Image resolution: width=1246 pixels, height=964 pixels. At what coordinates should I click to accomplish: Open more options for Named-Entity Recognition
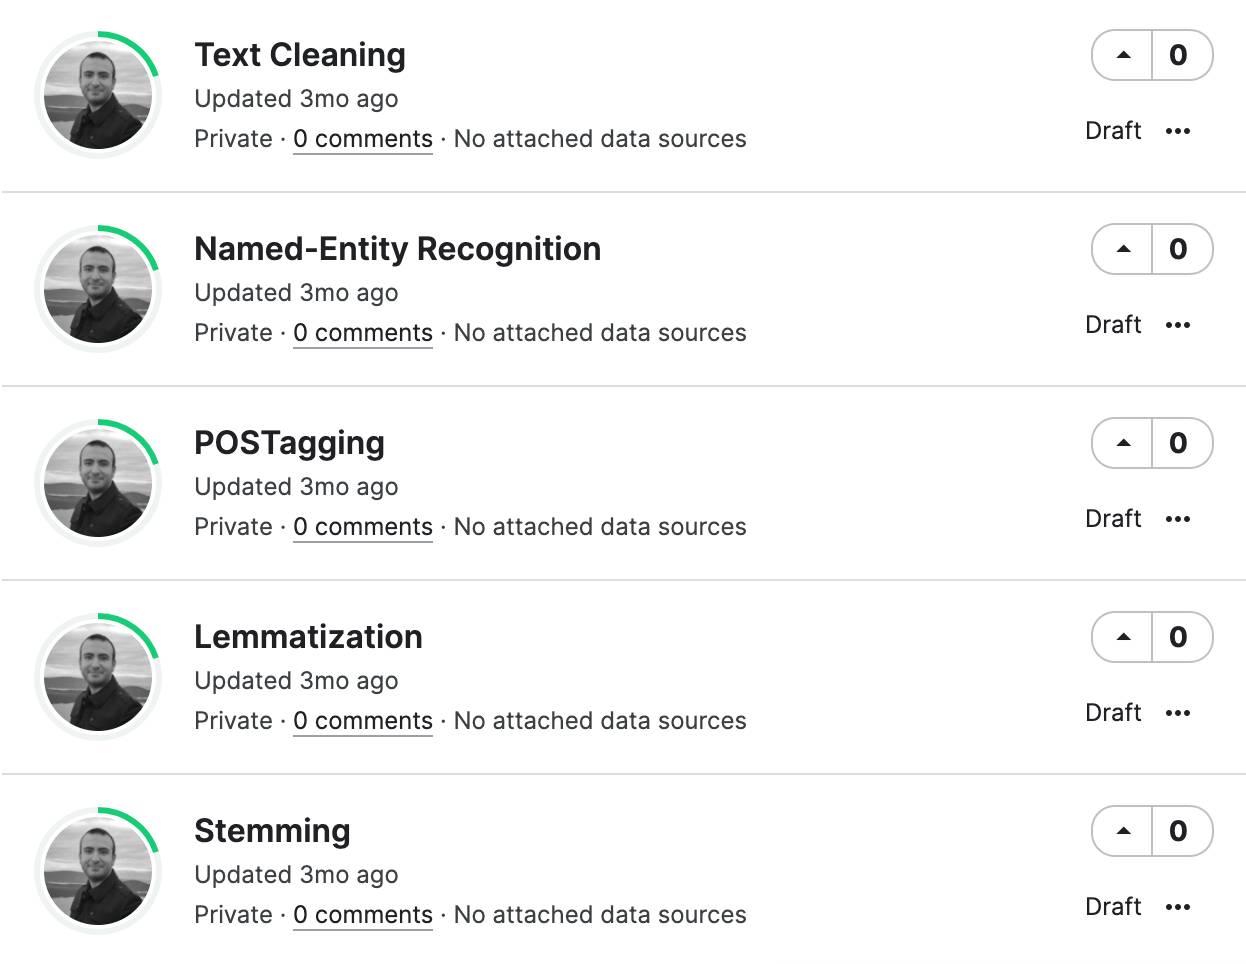(1178, 325)
